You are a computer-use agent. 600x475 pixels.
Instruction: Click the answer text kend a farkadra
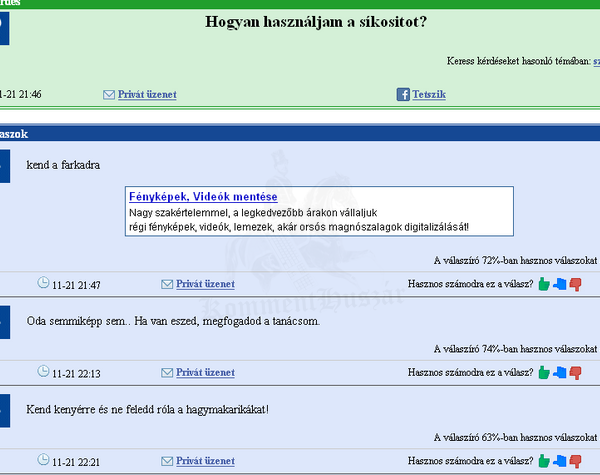[x=63, y=165]
